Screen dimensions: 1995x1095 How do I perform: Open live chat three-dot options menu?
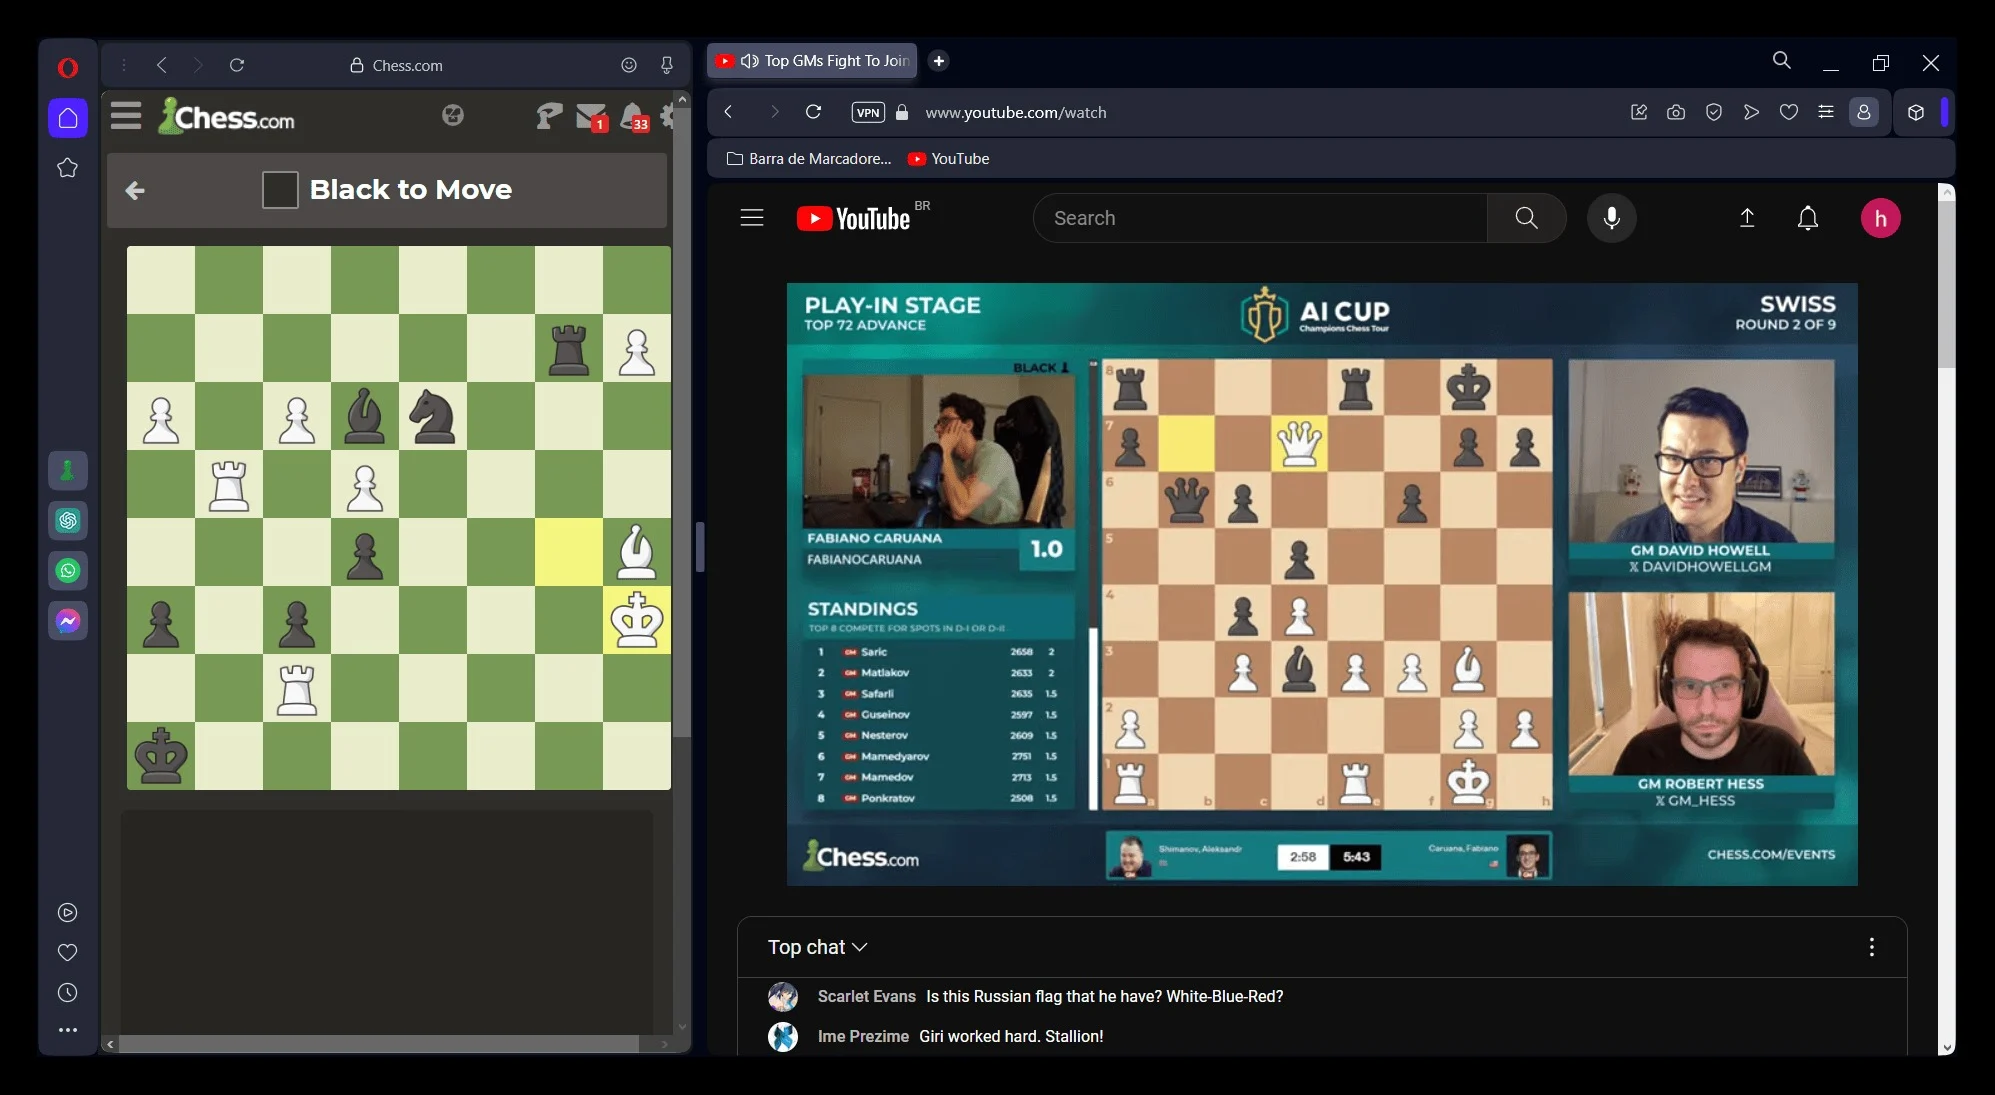[x=1871, y=947]
